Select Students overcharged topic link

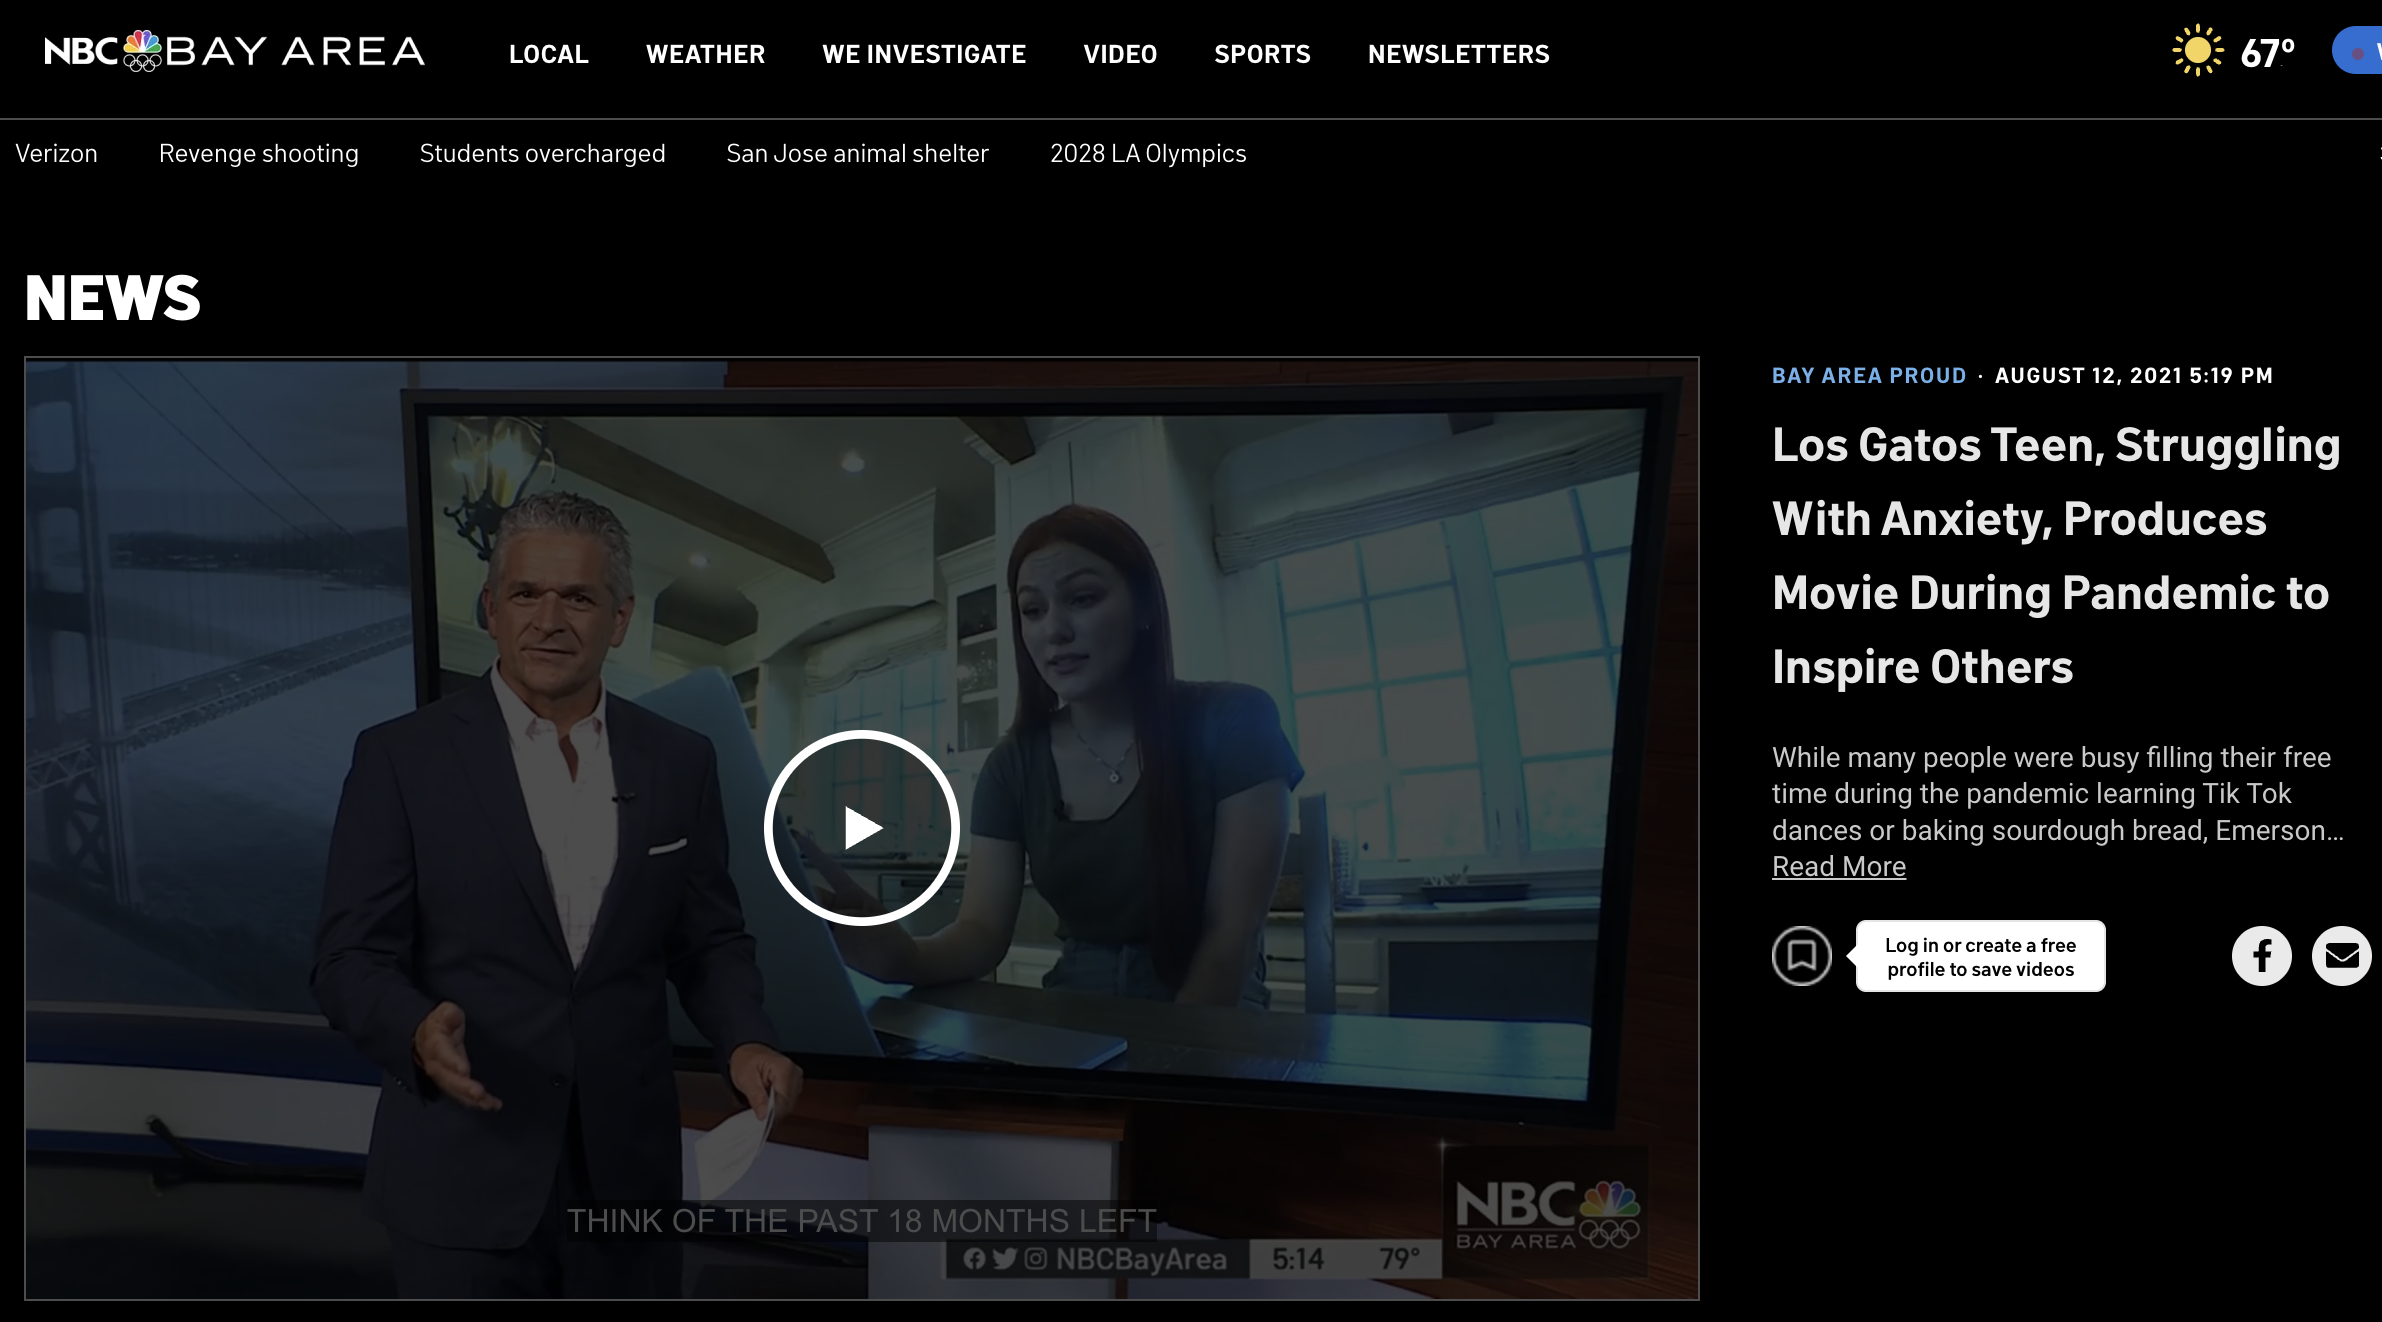point(542,153)
